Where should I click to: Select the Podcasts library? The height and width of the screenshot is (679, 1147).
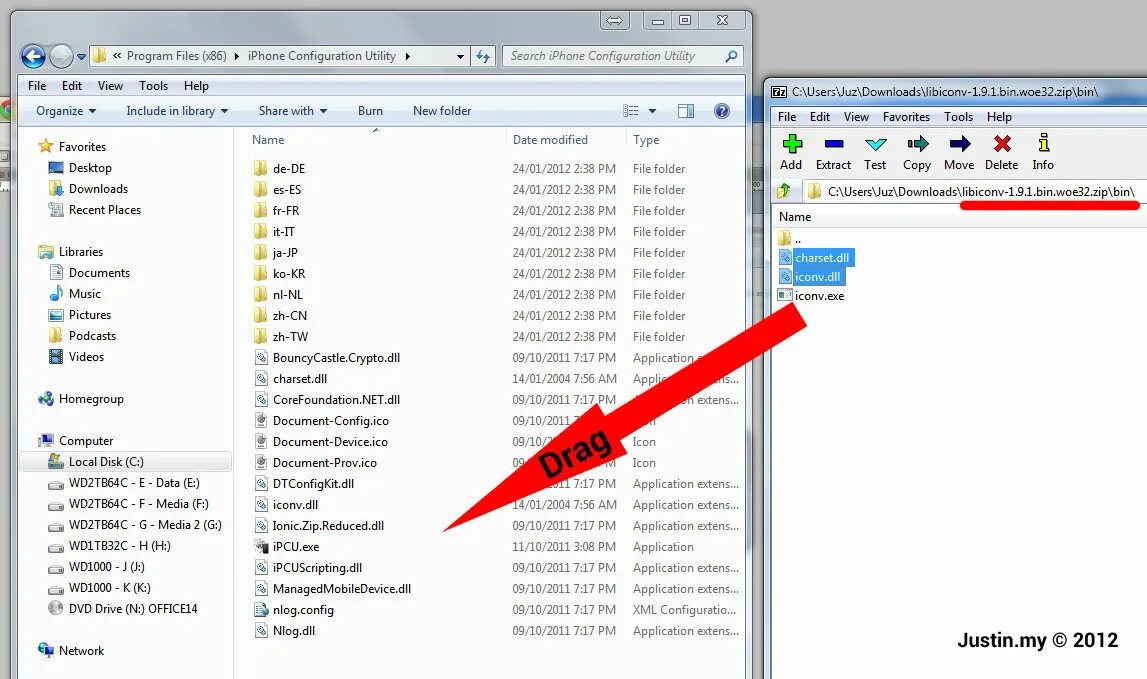click(92, 335)
